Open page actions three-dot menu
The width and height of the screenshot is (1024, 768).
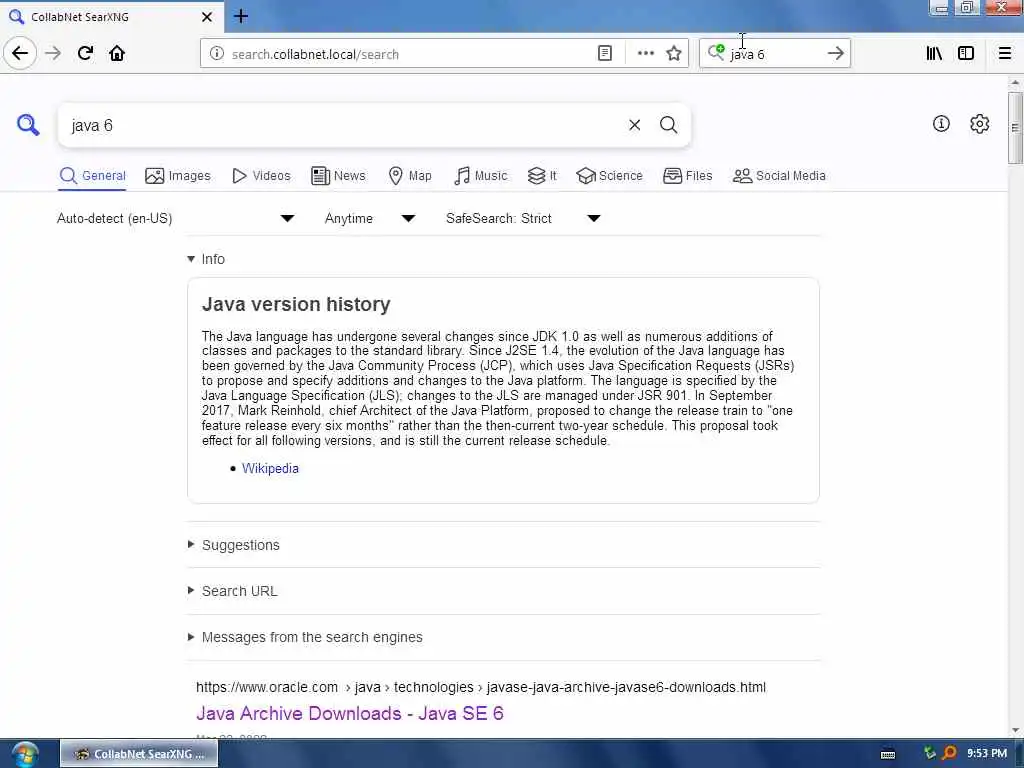click(x=645, y=54)
